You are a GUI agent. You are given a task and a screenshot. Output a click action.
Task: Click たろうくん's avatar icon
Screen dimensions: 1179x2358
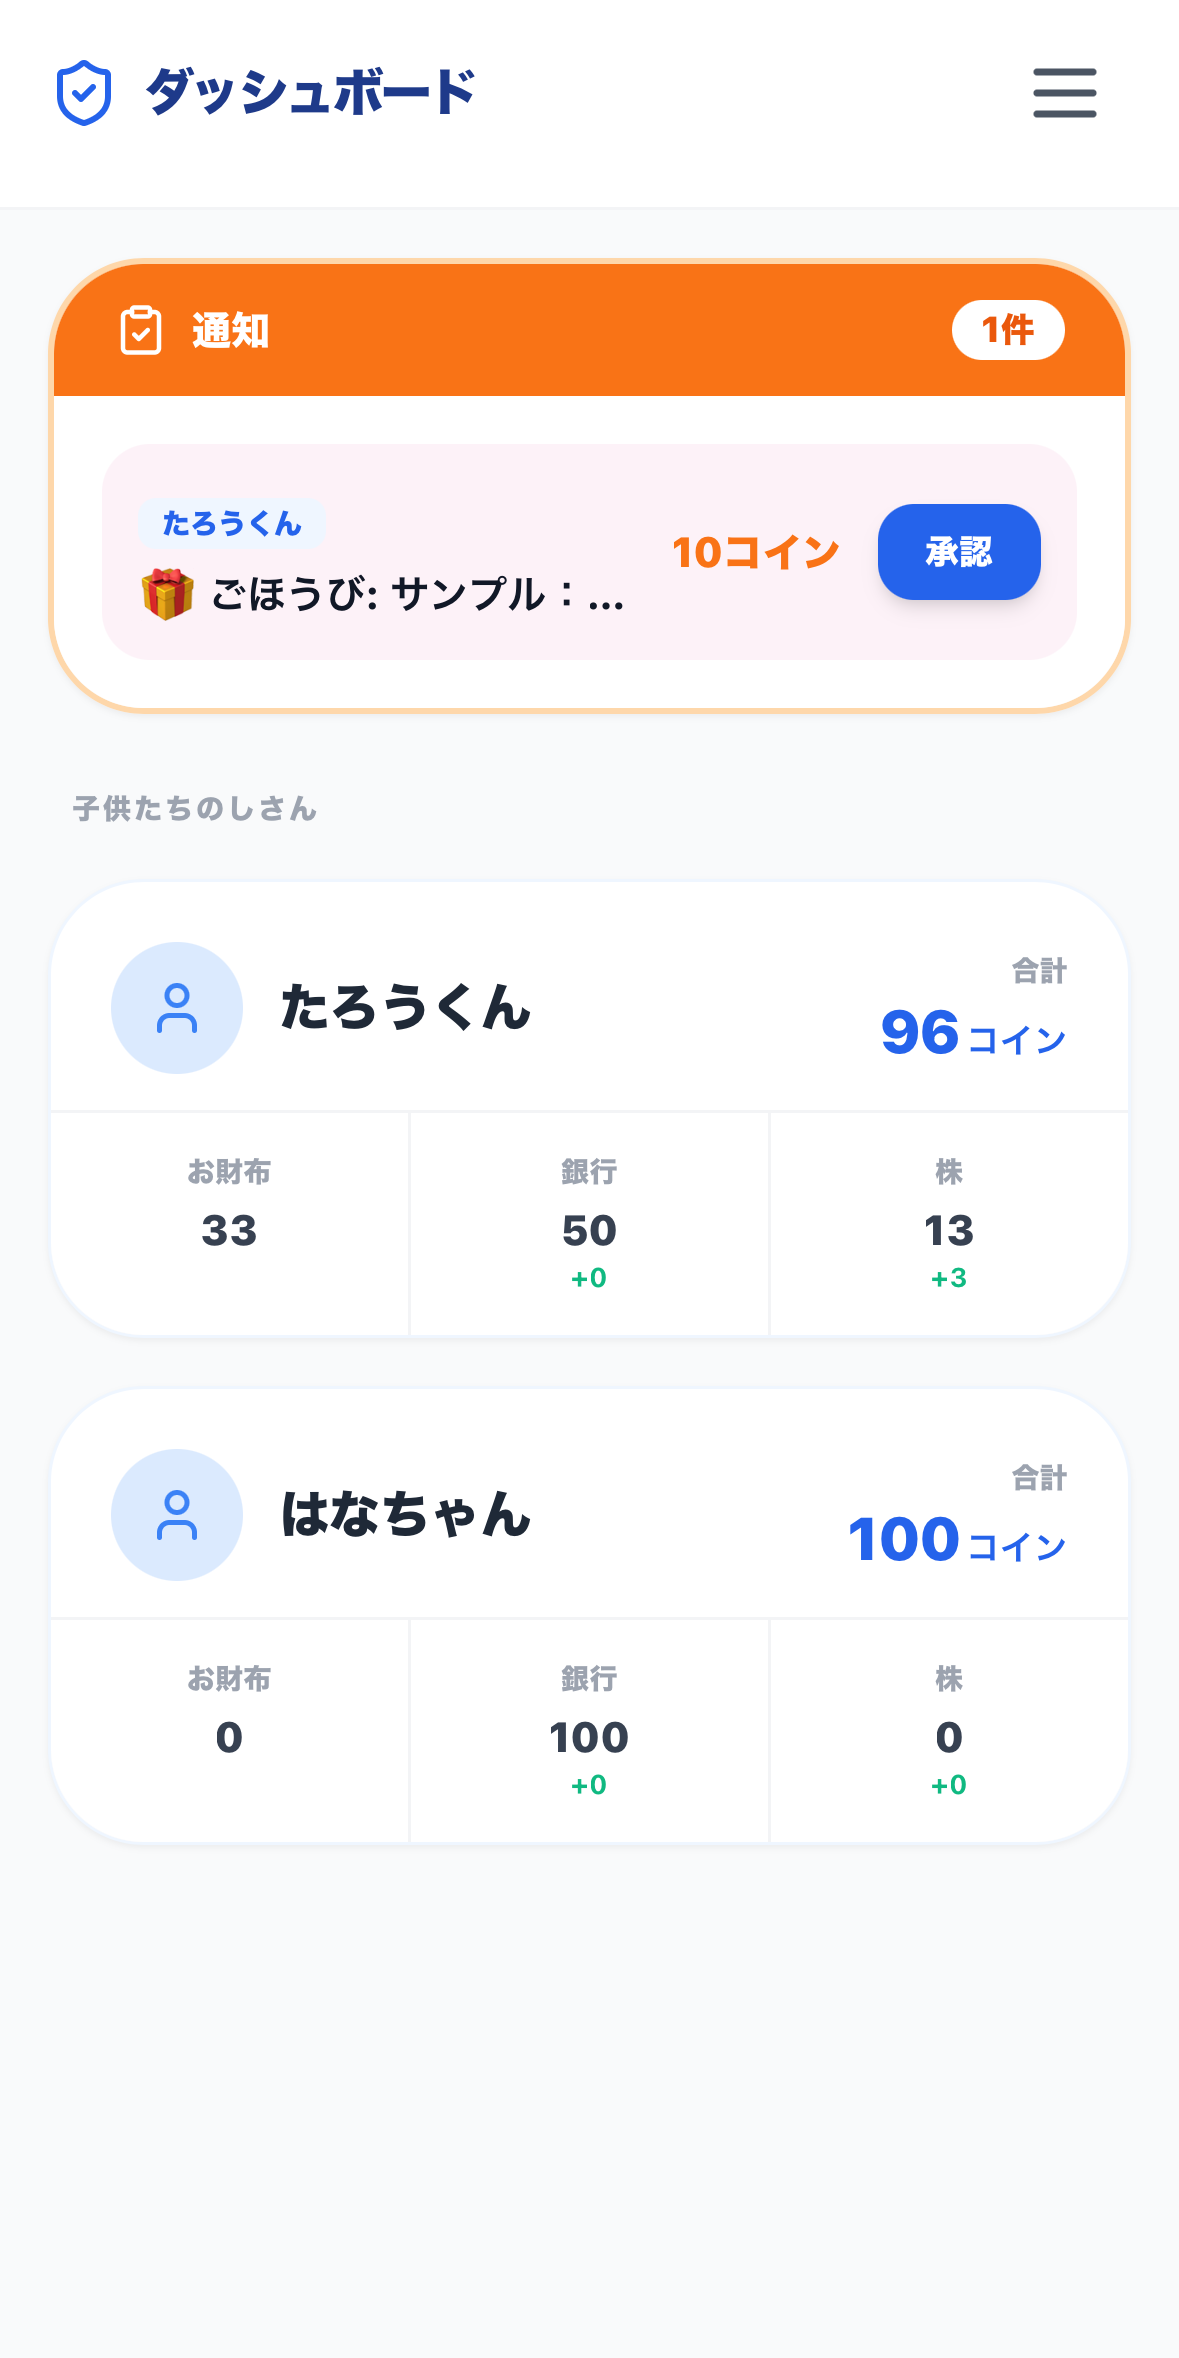[177, 1008]
